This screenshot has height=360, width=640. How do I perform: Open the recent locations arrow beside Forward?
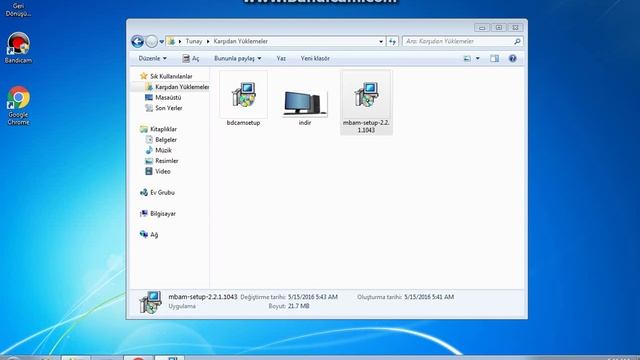tap(162, 42)
